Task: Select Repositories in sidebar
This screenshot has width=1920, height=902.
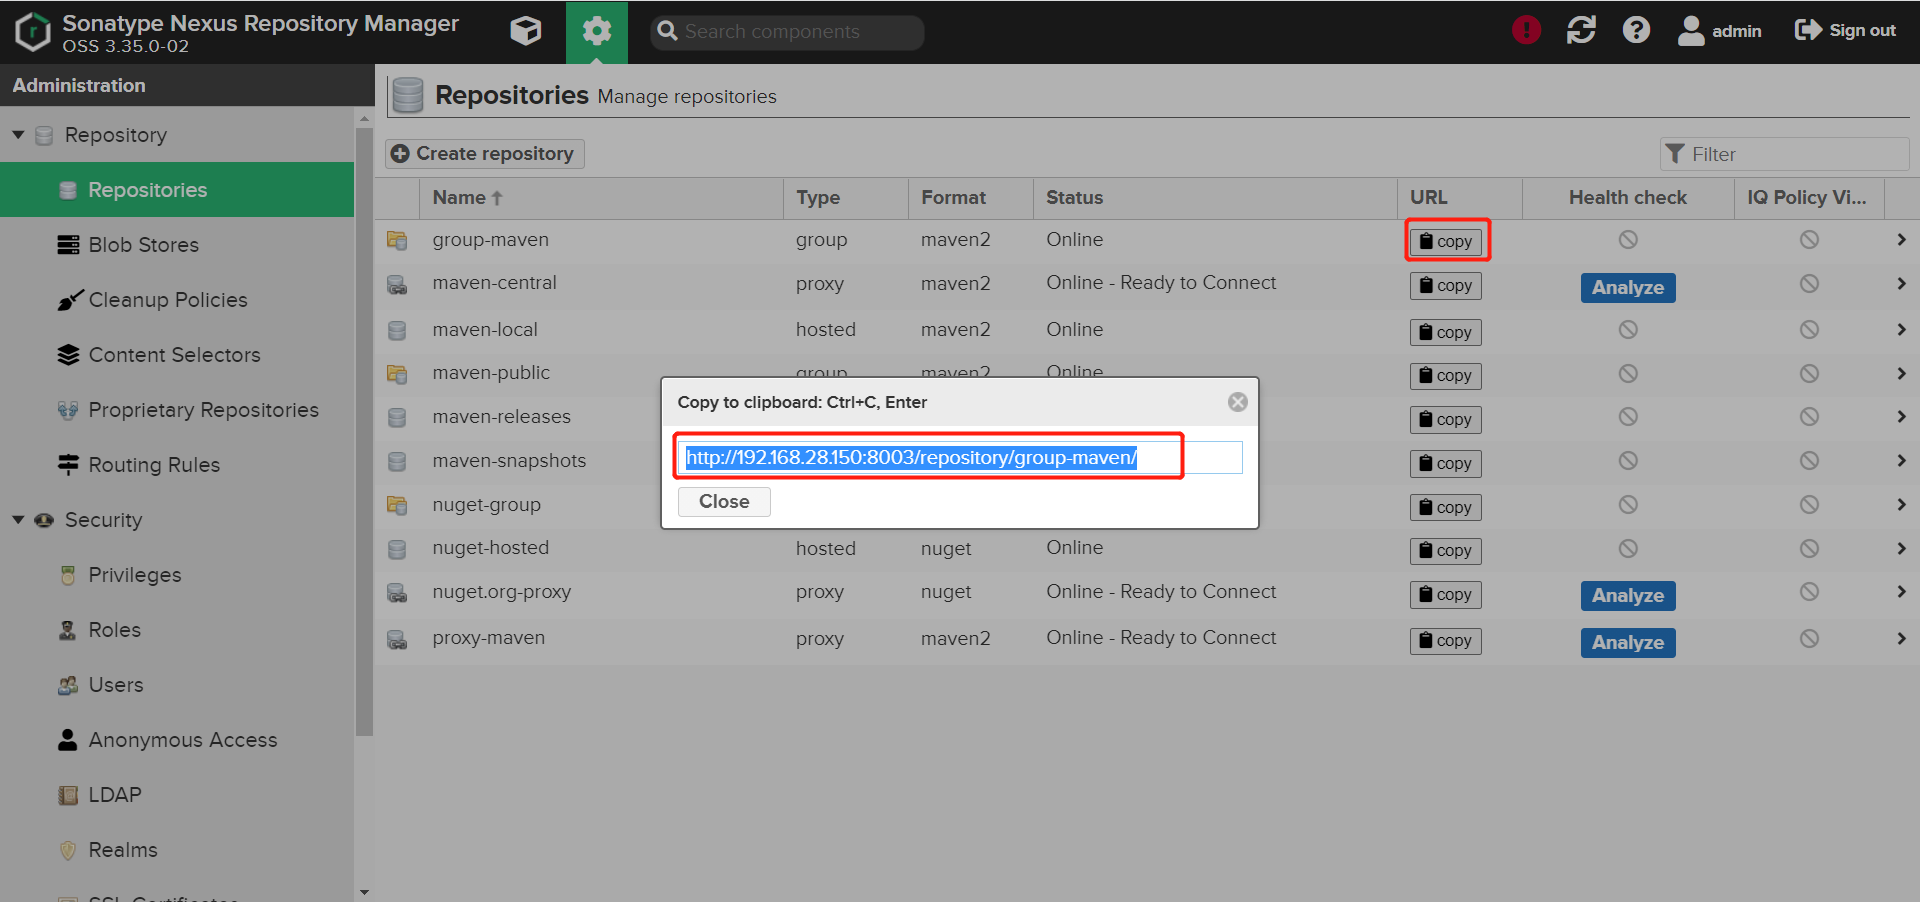Action: pyautogui.click(x=177, y=190)
